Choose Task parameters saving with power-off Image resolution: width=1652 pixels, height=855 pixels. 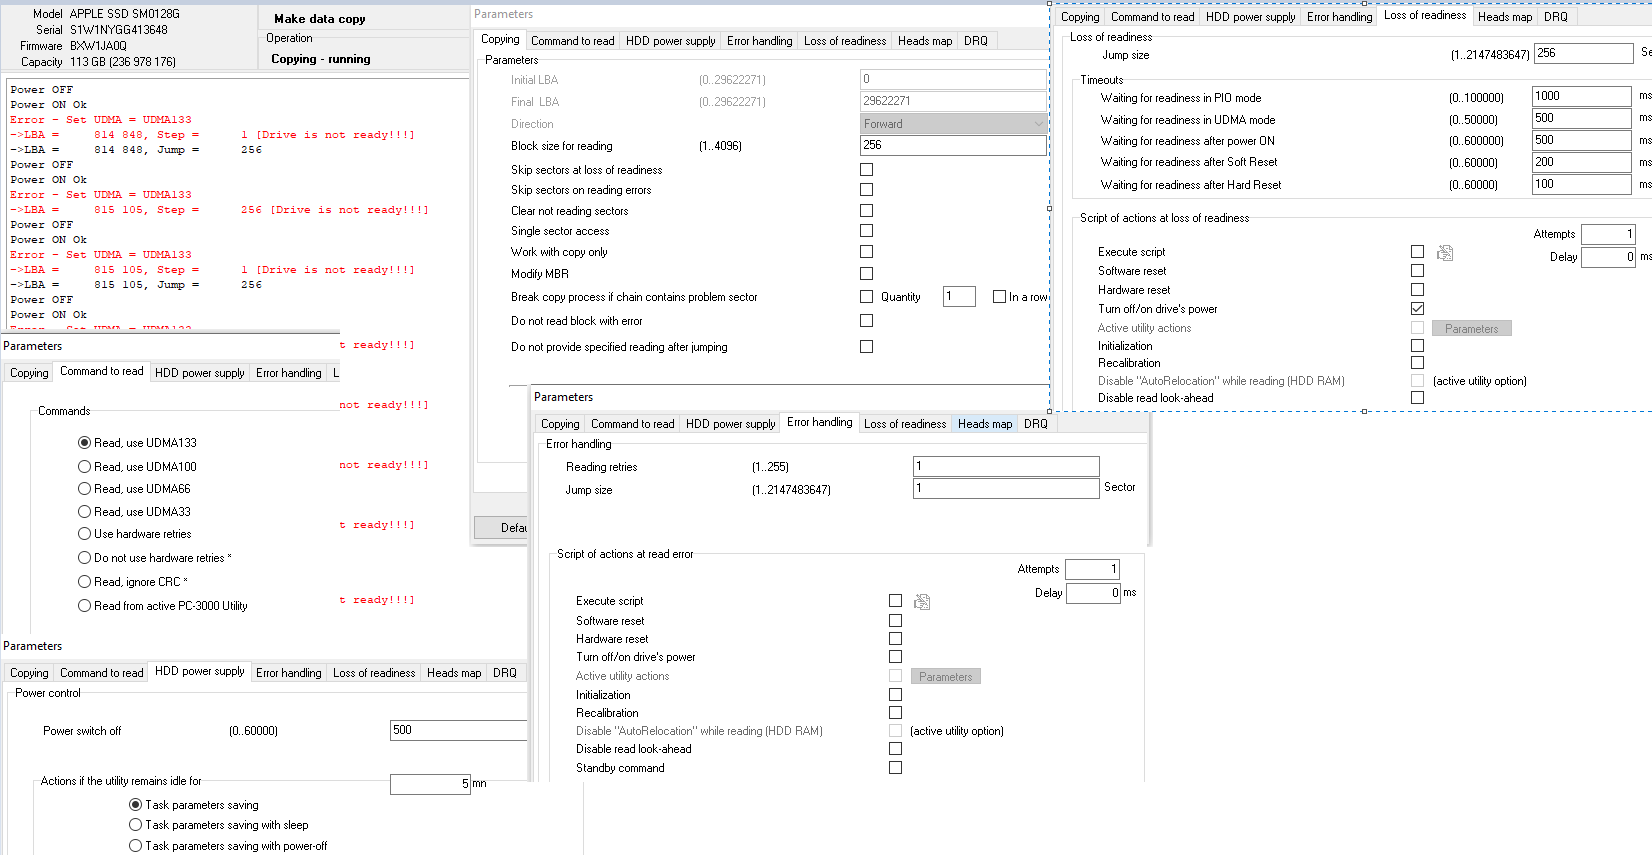coord(136,846)
